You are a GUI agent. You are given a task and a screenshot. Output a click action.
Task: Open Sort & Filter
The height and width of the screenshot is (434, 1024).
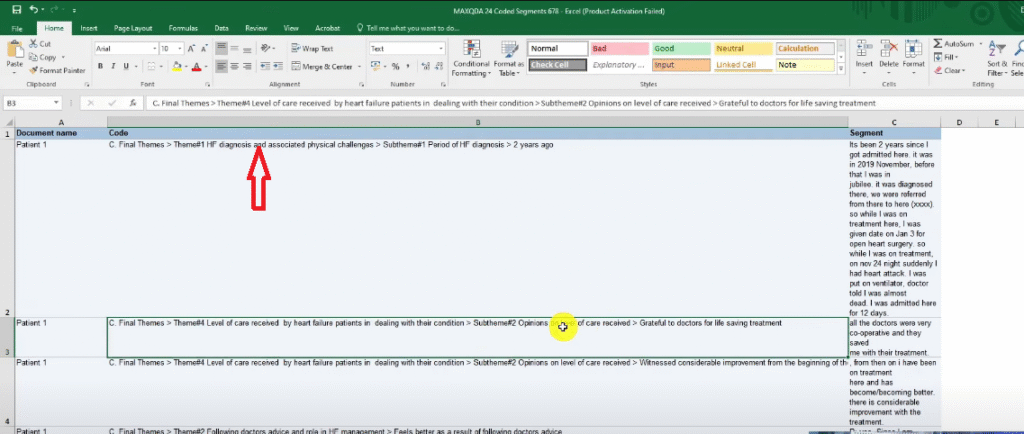(997, 58)
